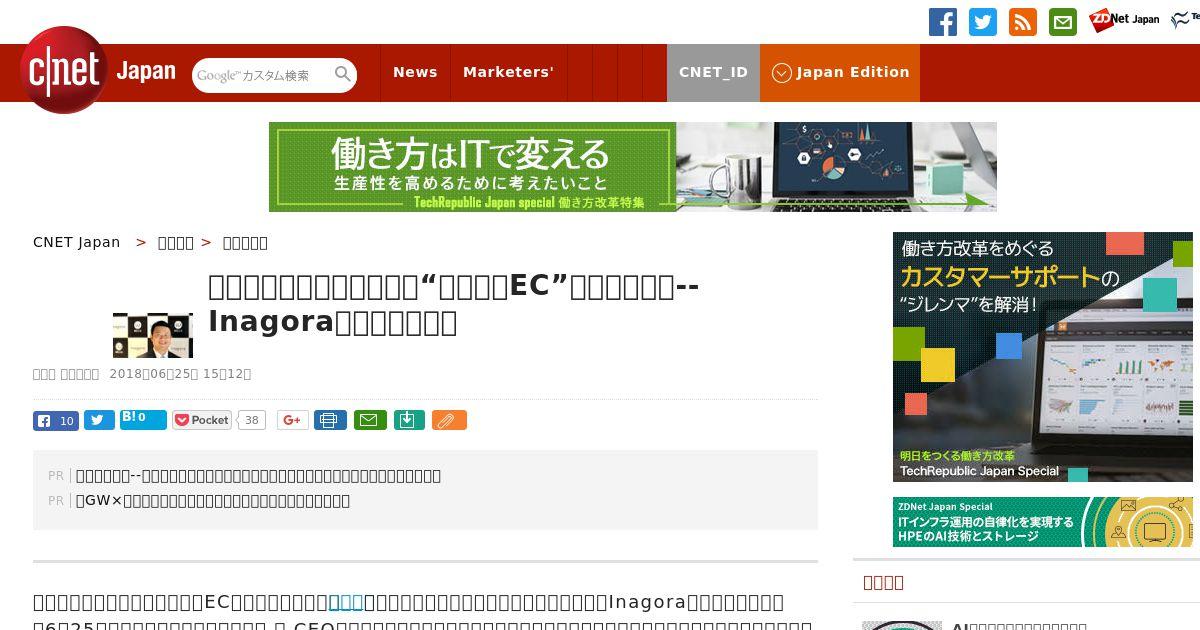Open the News menu
1200x630 pixels.
click(x=415, y=72)
